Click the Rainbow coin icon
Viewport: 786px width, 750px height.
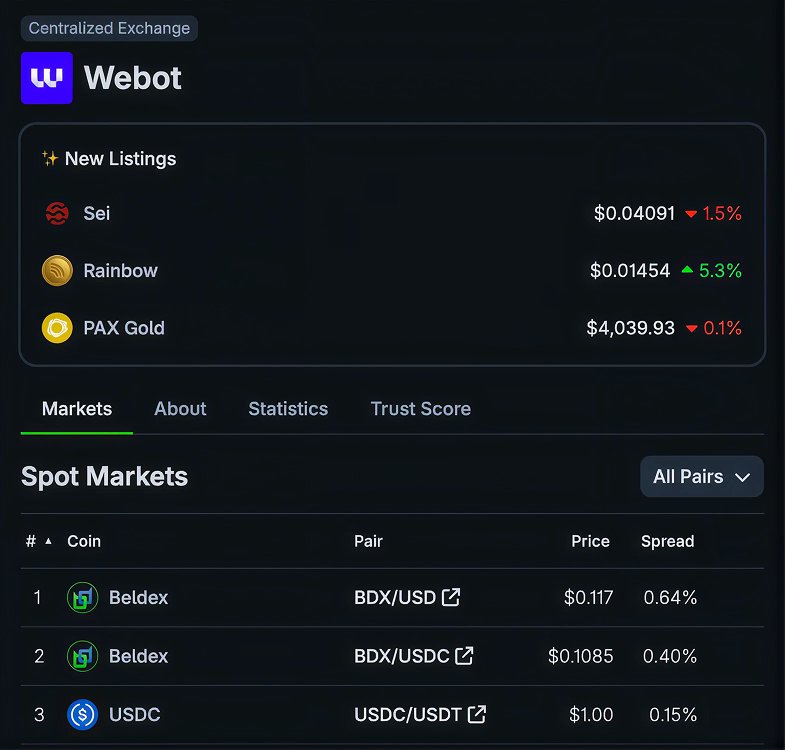click(x=57, y=271)
